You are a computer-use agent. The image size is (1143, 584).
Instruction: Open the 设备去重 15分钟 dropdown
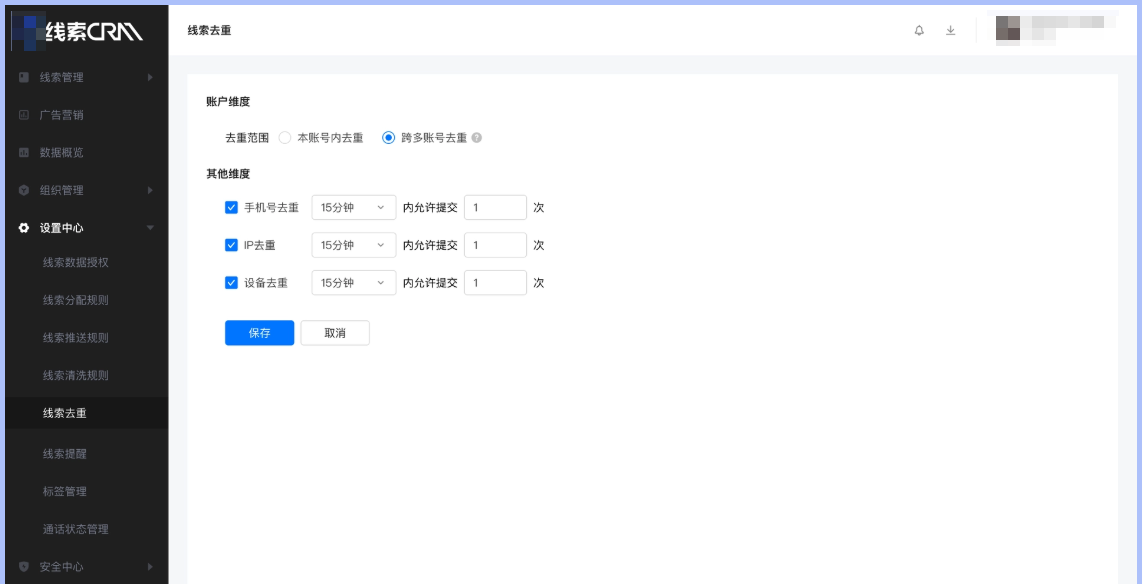pyautogui.click(x=353, y=282)
